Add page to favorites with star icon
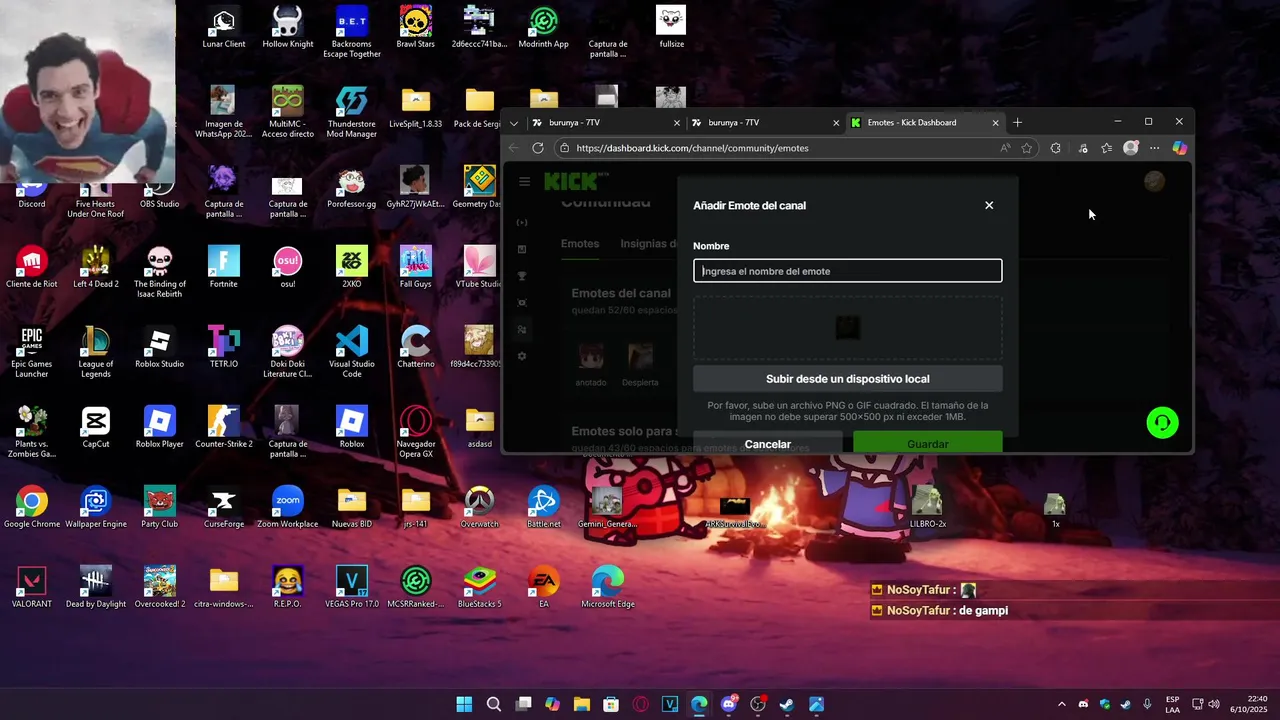The image size is (1280, 720). pyautogui.click(x=1027, y=148)
